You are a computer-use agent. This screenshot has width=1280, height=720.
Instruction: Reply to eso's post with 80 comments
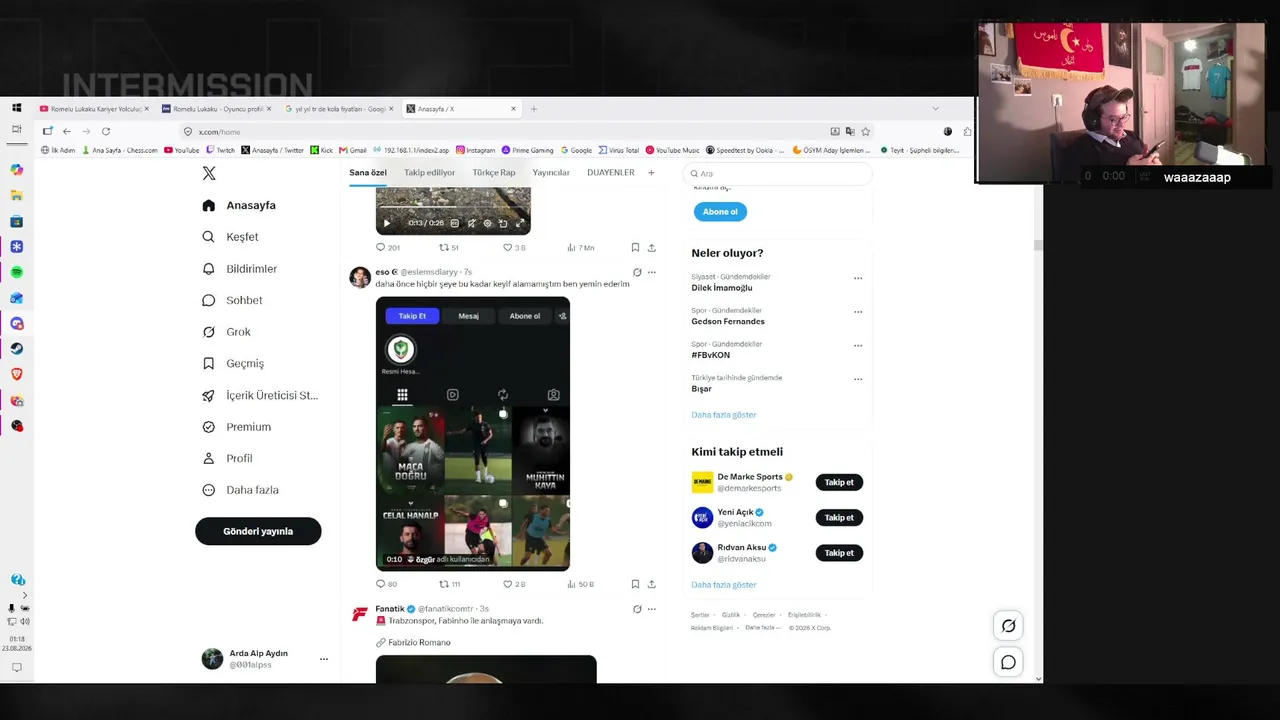(386, 584)
